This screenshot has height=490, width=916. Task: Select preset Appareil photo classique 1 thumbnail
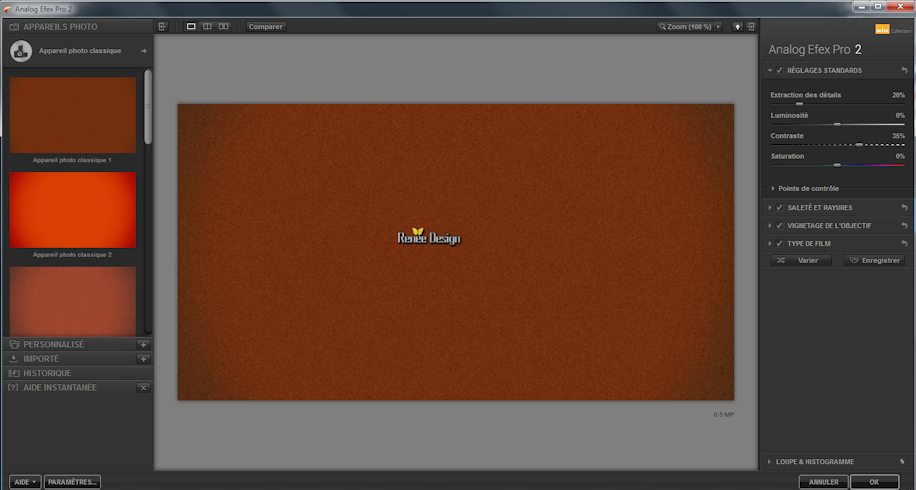coord(73,115)
